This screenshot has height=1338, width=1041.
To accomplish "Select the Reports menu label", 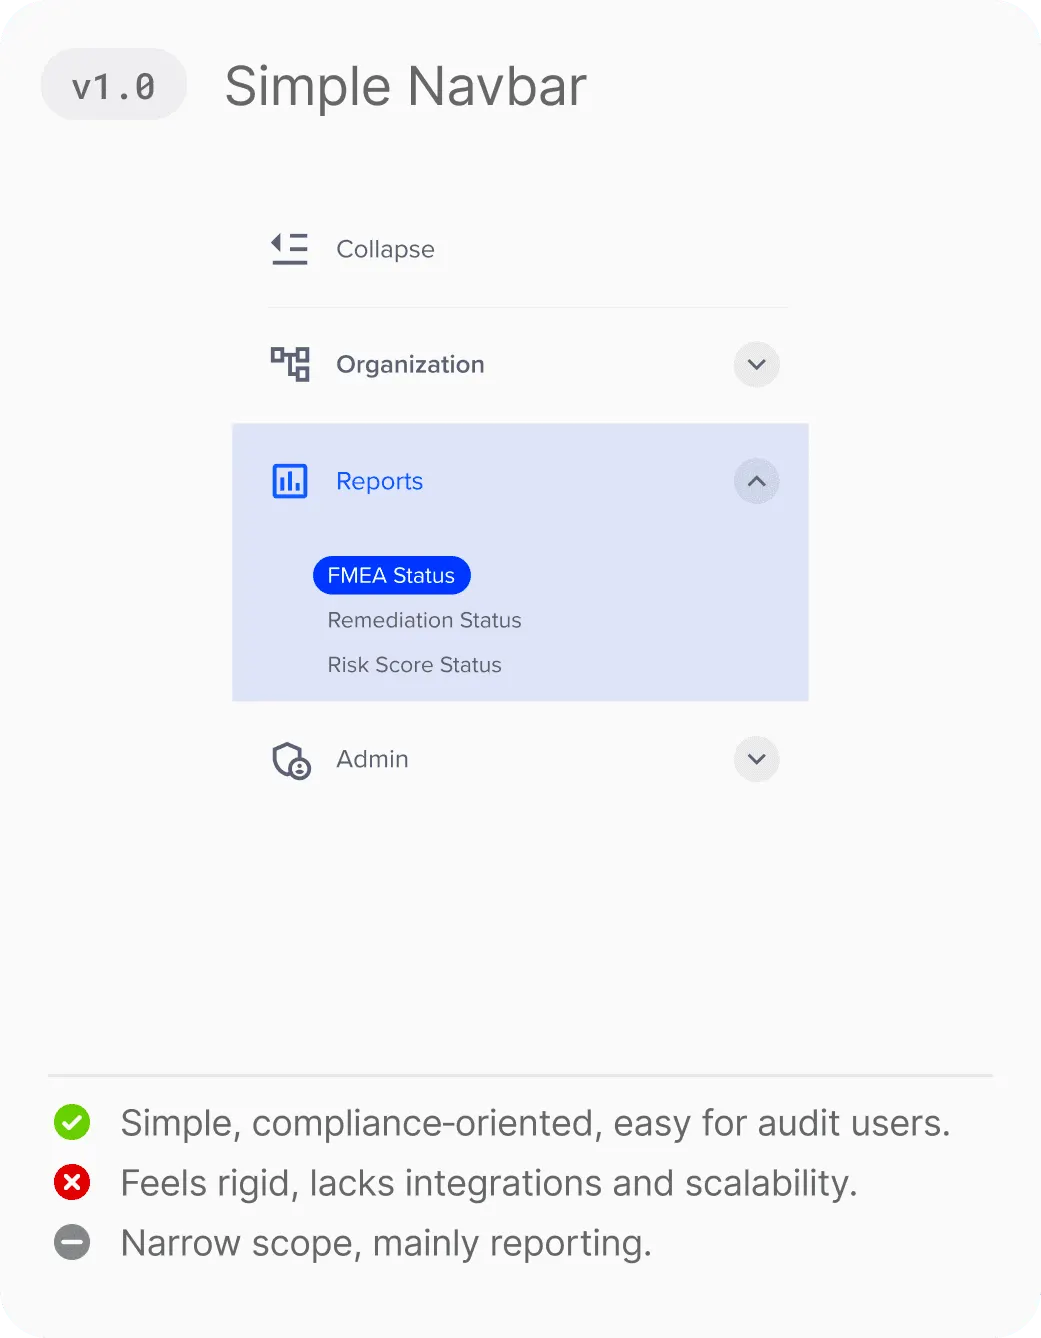I will [x=380, y=481].
